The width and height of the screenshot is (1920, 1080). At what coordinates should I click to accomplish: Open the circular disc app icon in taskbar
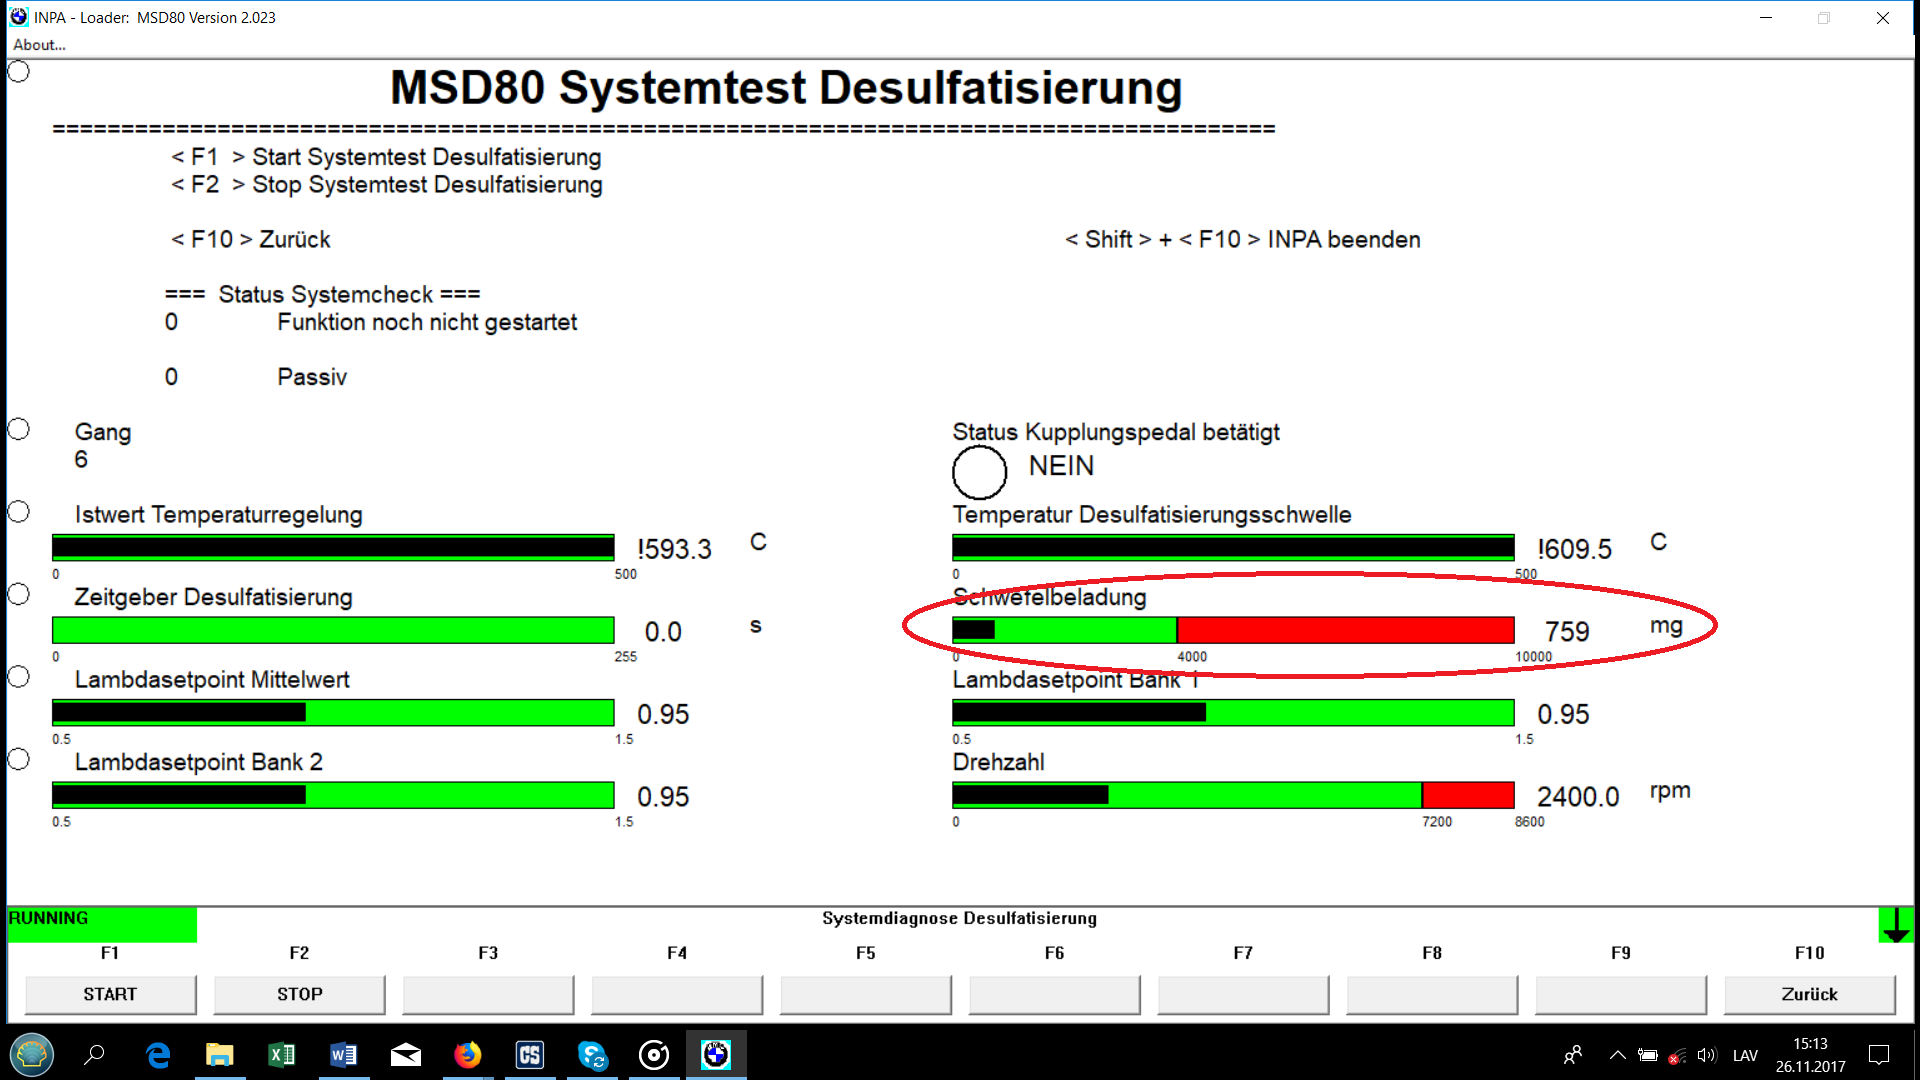pyautogui.click(x=654, y=1054)
